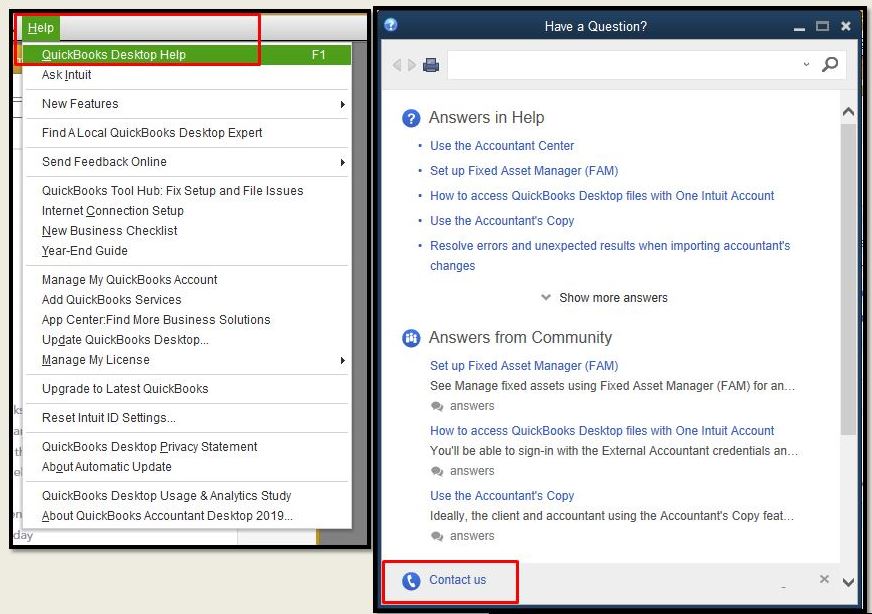872x614 pixels.
Task: Open community post Set up Fixed Asset Manager (FAM)
Action: [524, 365]
